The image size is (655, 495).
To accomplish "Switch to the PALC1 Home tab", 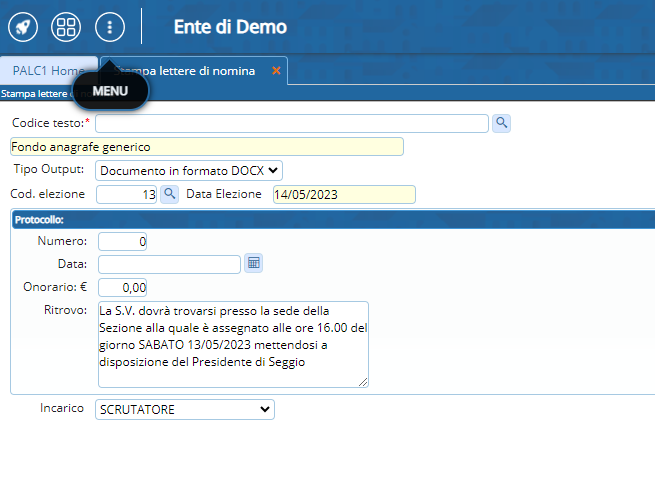I will (48, 71).
